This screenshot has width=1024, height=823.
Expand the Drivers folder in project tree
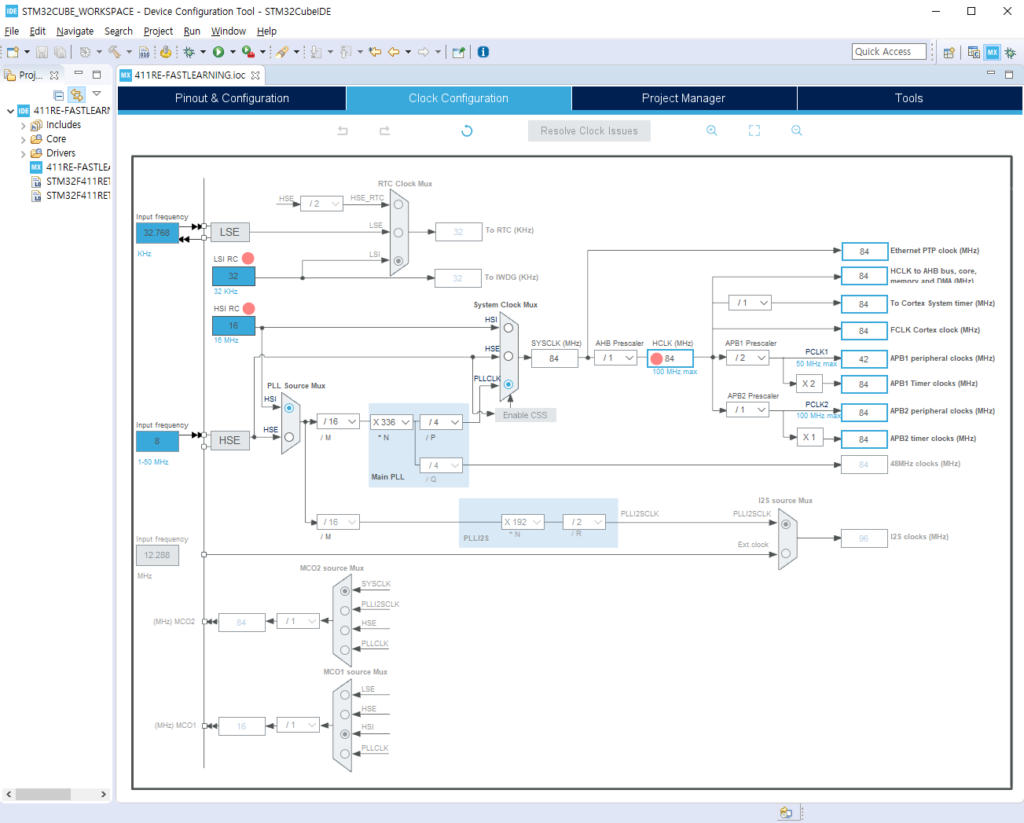[23, 154]
